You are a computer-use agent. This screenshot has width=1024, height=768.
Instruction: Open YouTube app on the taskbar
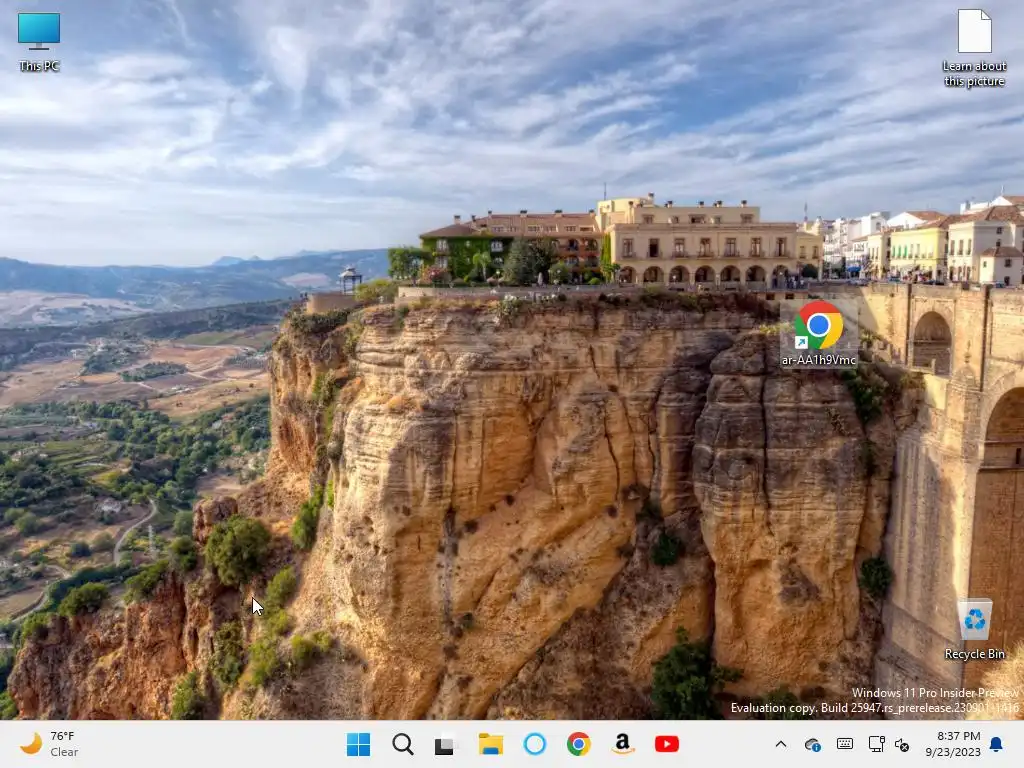click(x=667, y=744)
